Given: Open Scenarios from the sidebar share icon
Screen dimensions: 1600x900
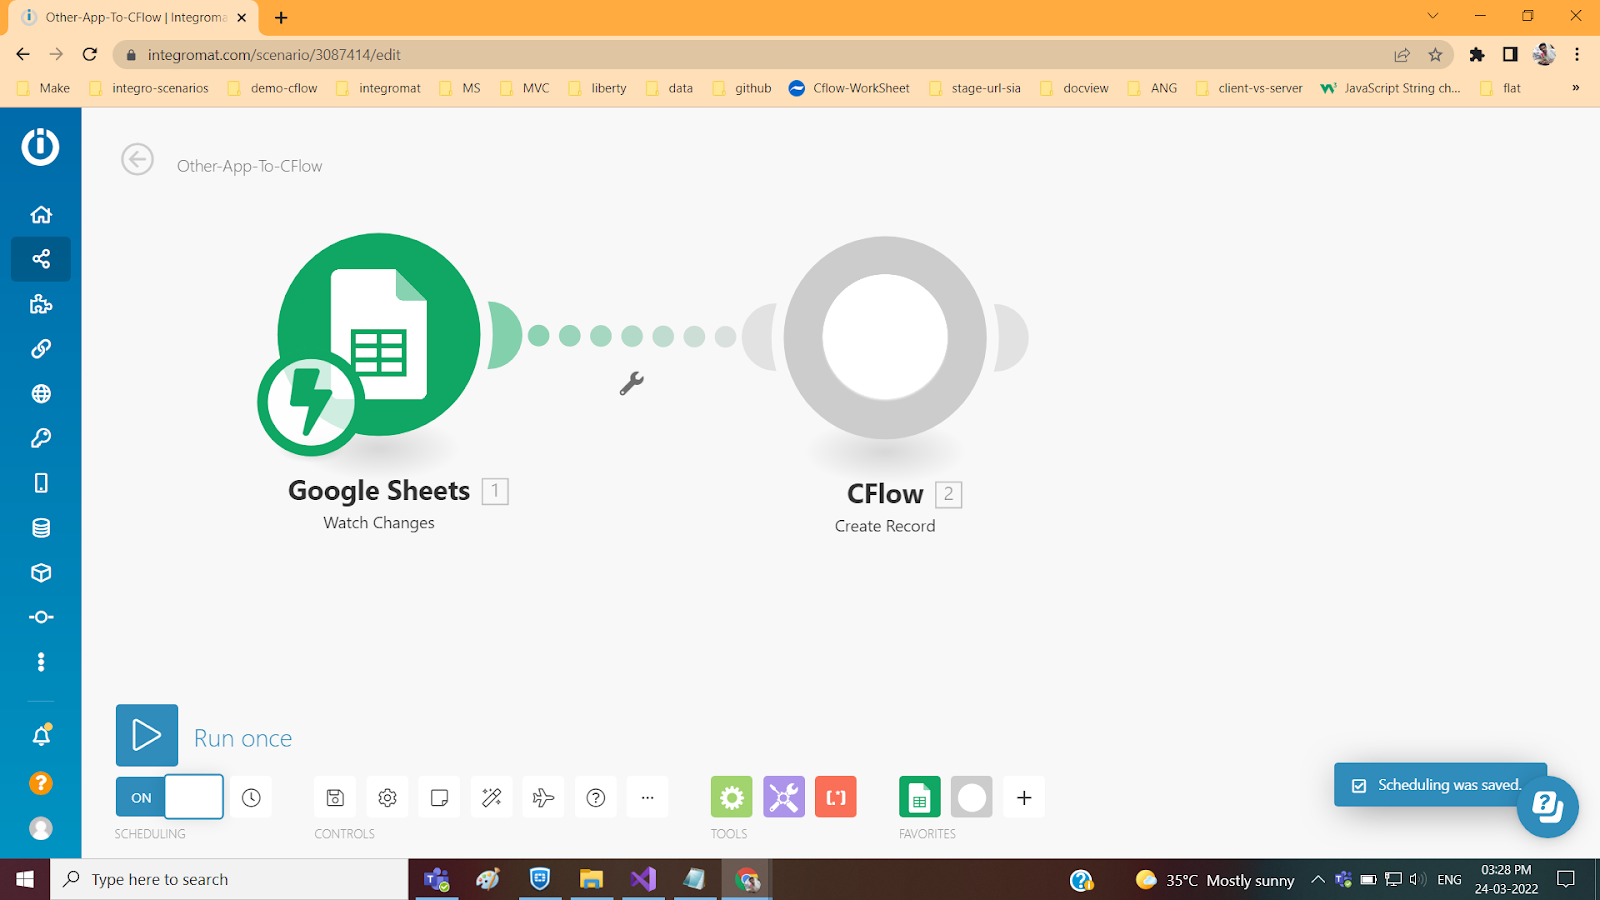Looking at the screenshot, I should [x=41, y=259].
